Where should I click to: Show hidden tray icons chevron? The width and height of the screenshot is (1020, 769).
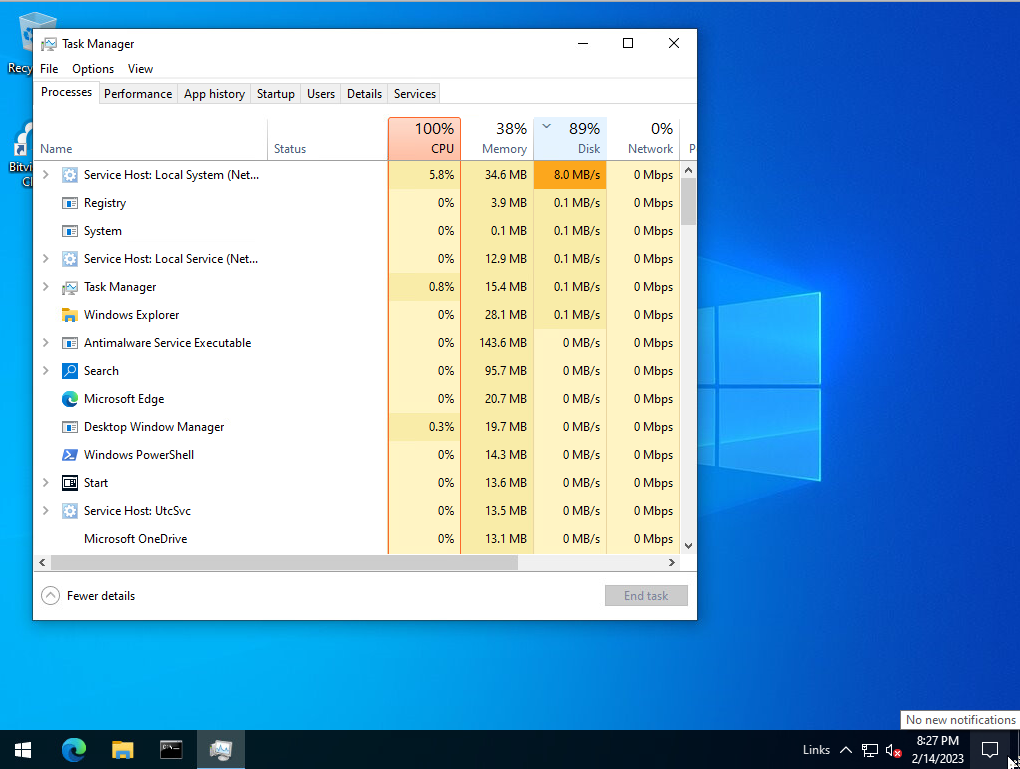tap(846, 750)
